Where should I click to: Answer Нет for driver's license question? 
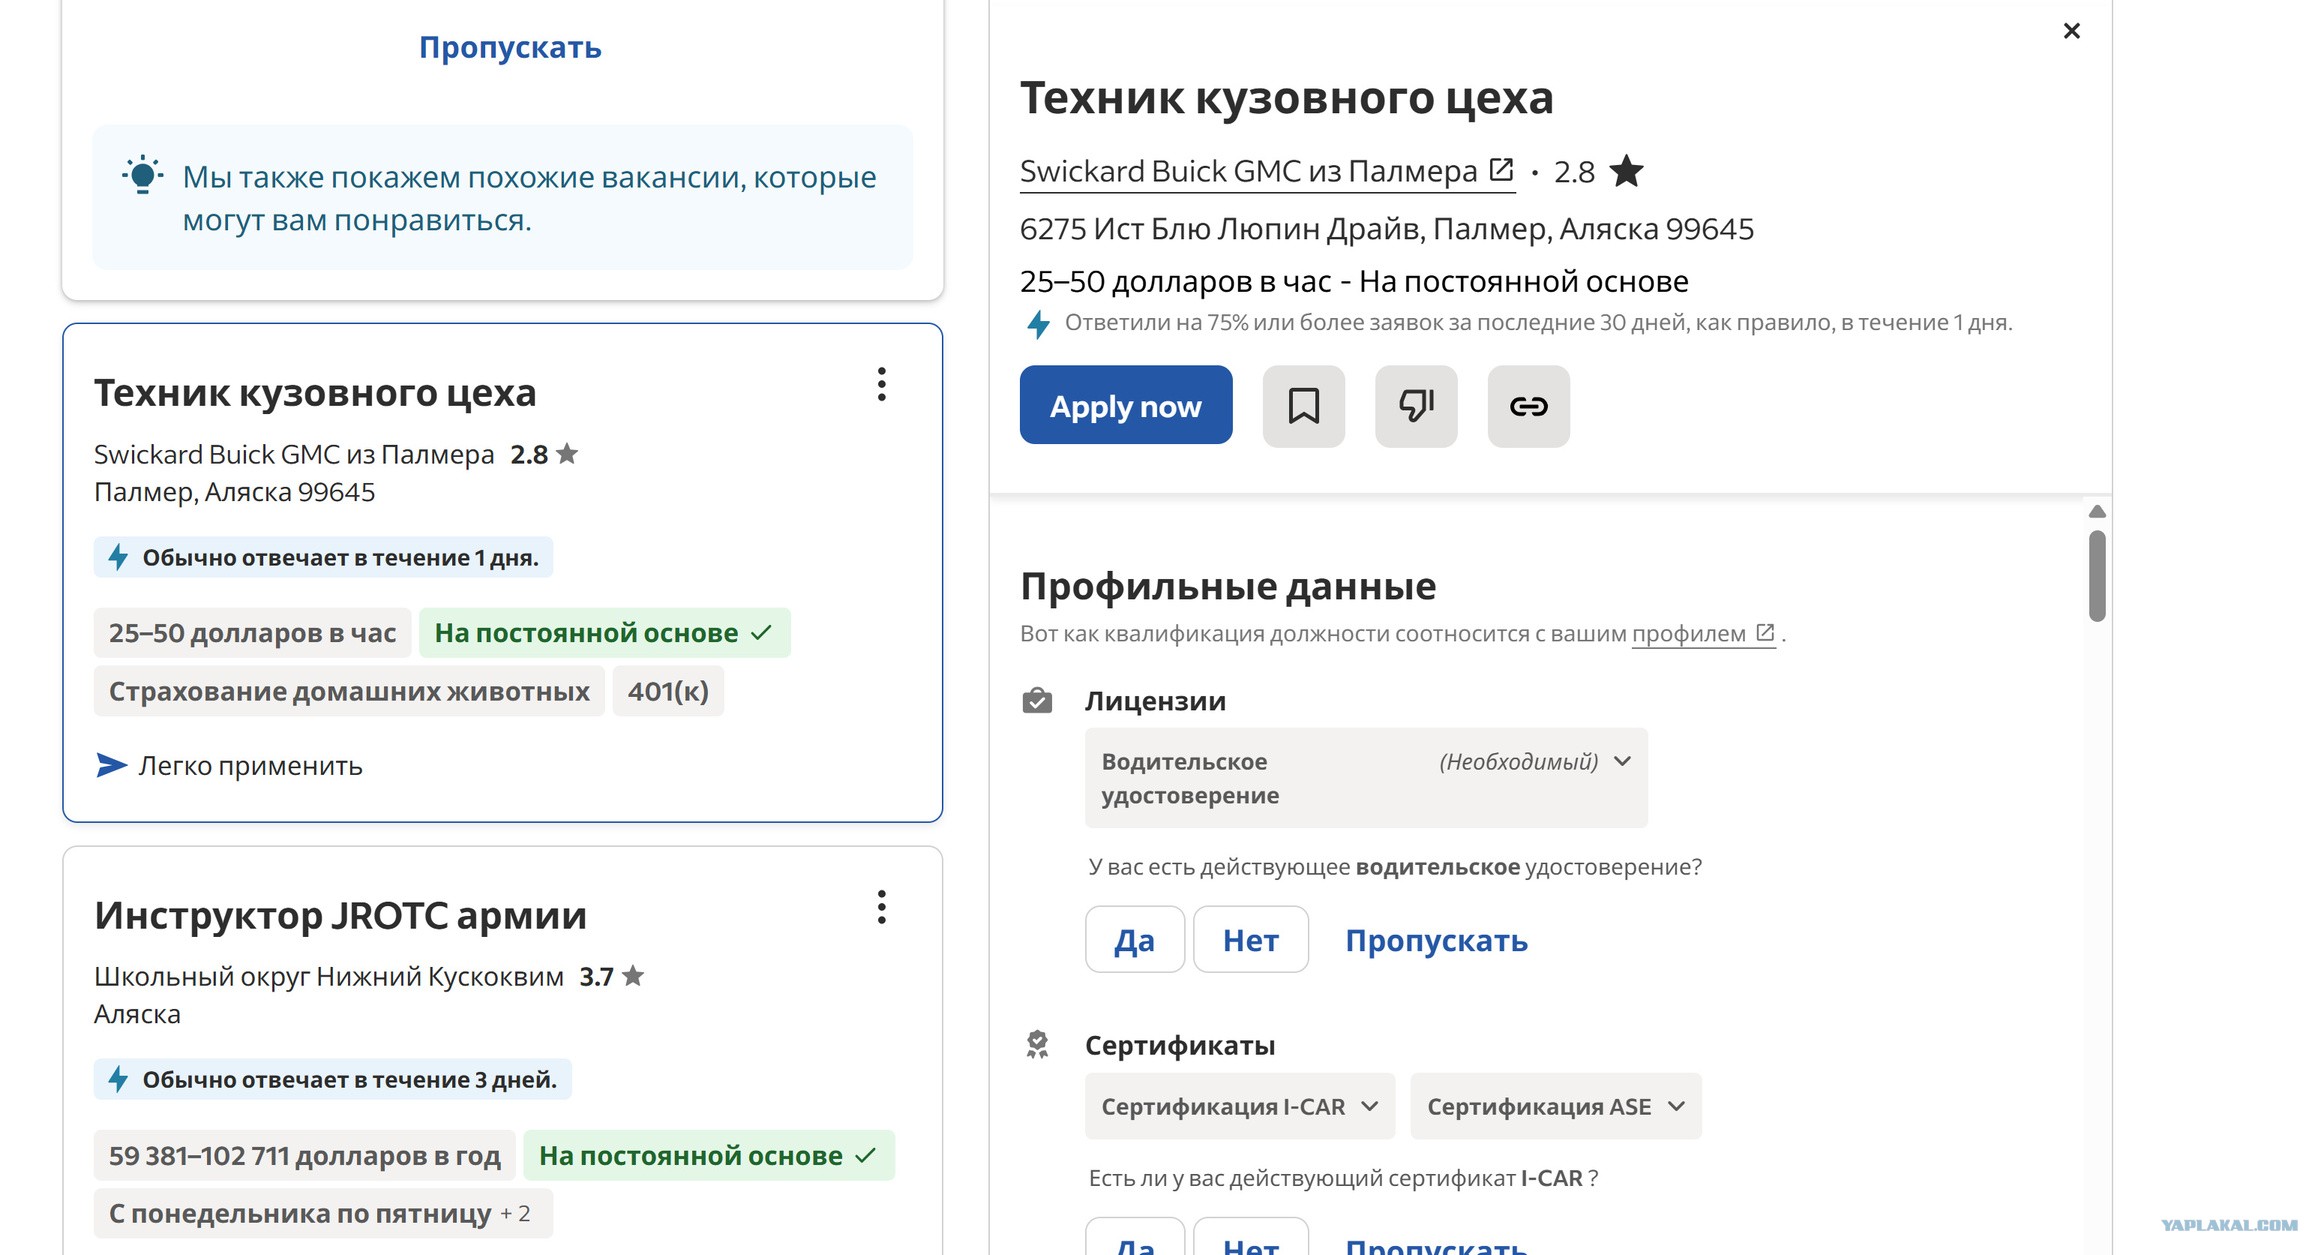coord(1251,939)
